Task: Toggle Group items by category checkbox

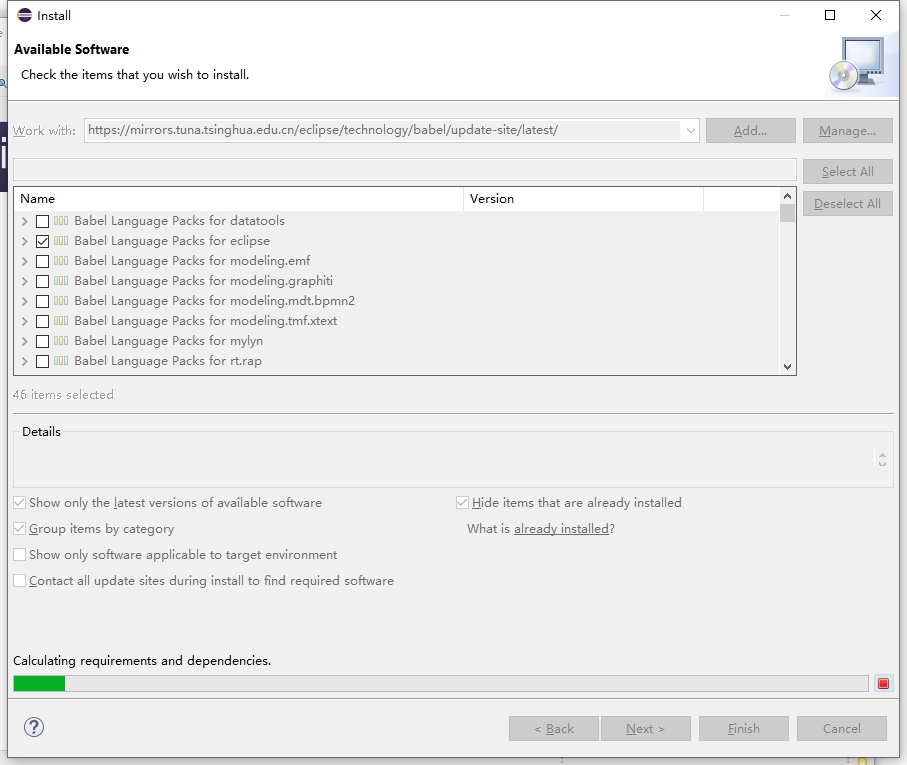Action: click(x=20, y=529)
